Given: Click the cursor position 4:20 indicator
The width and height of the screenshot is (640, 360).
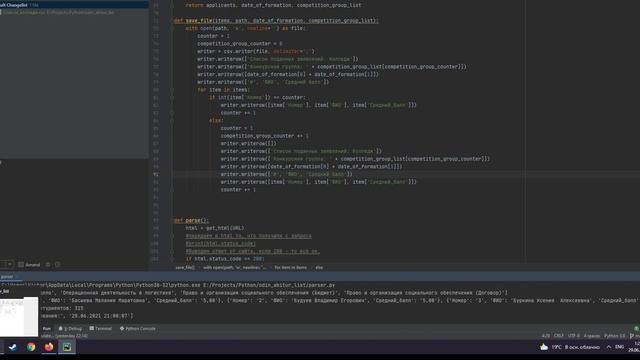Looking at the screenshot, I should point(546,336).
